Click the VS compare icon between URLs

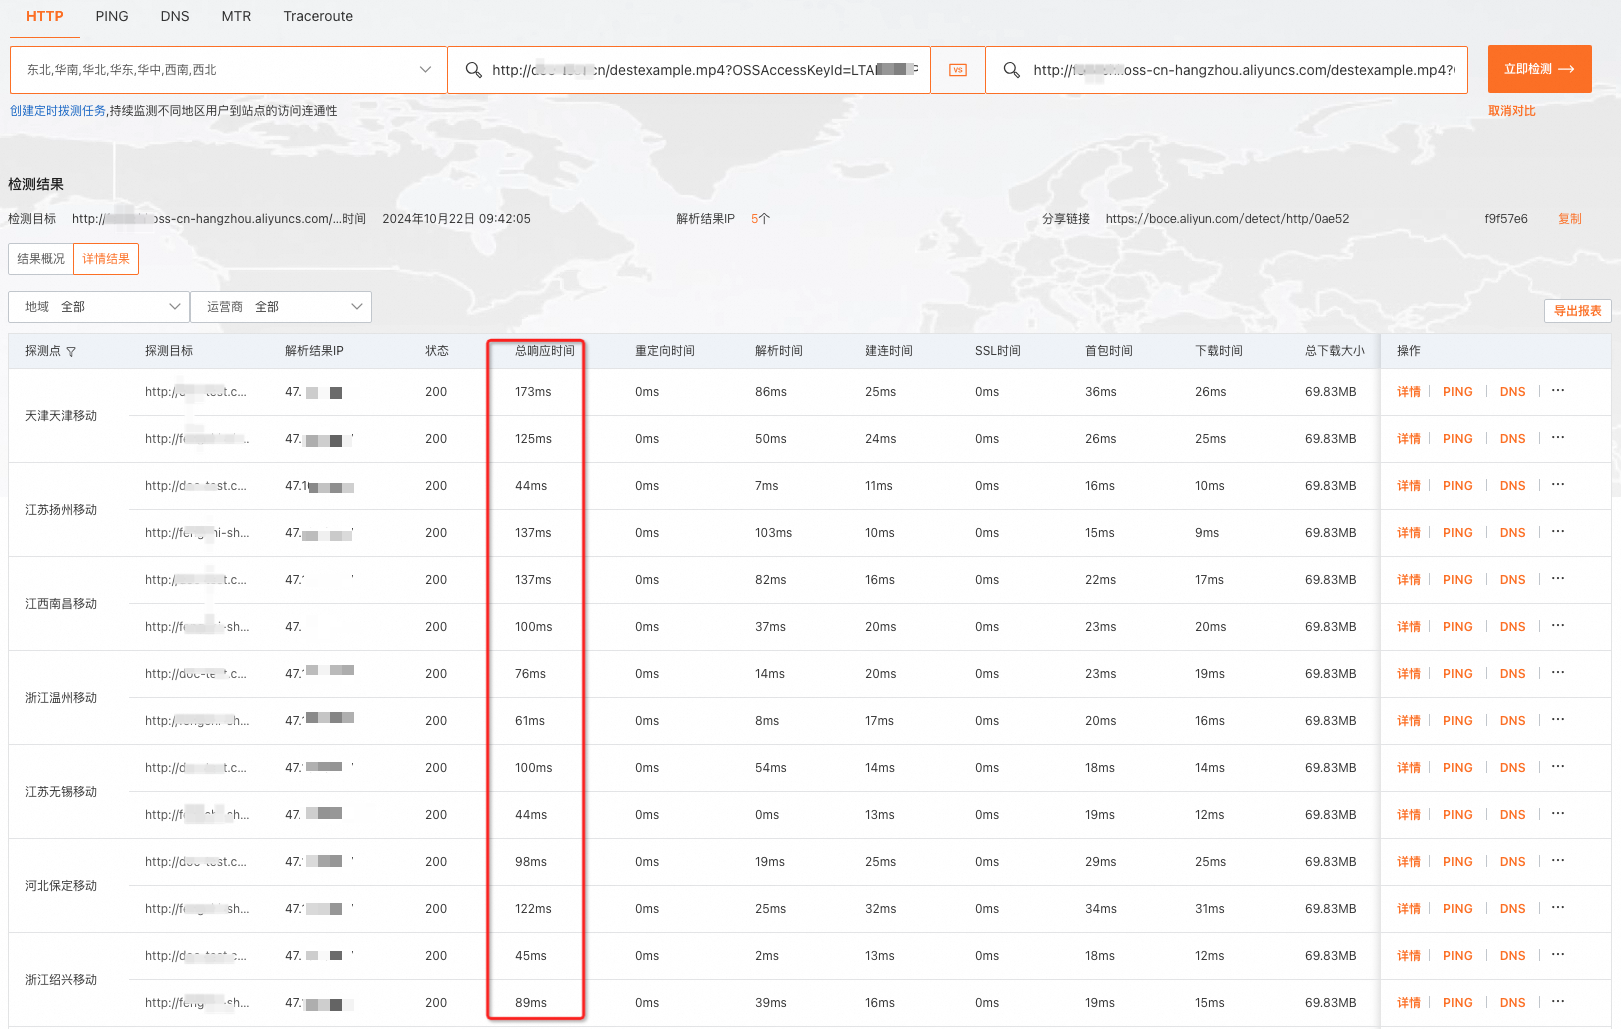(958, 70)
